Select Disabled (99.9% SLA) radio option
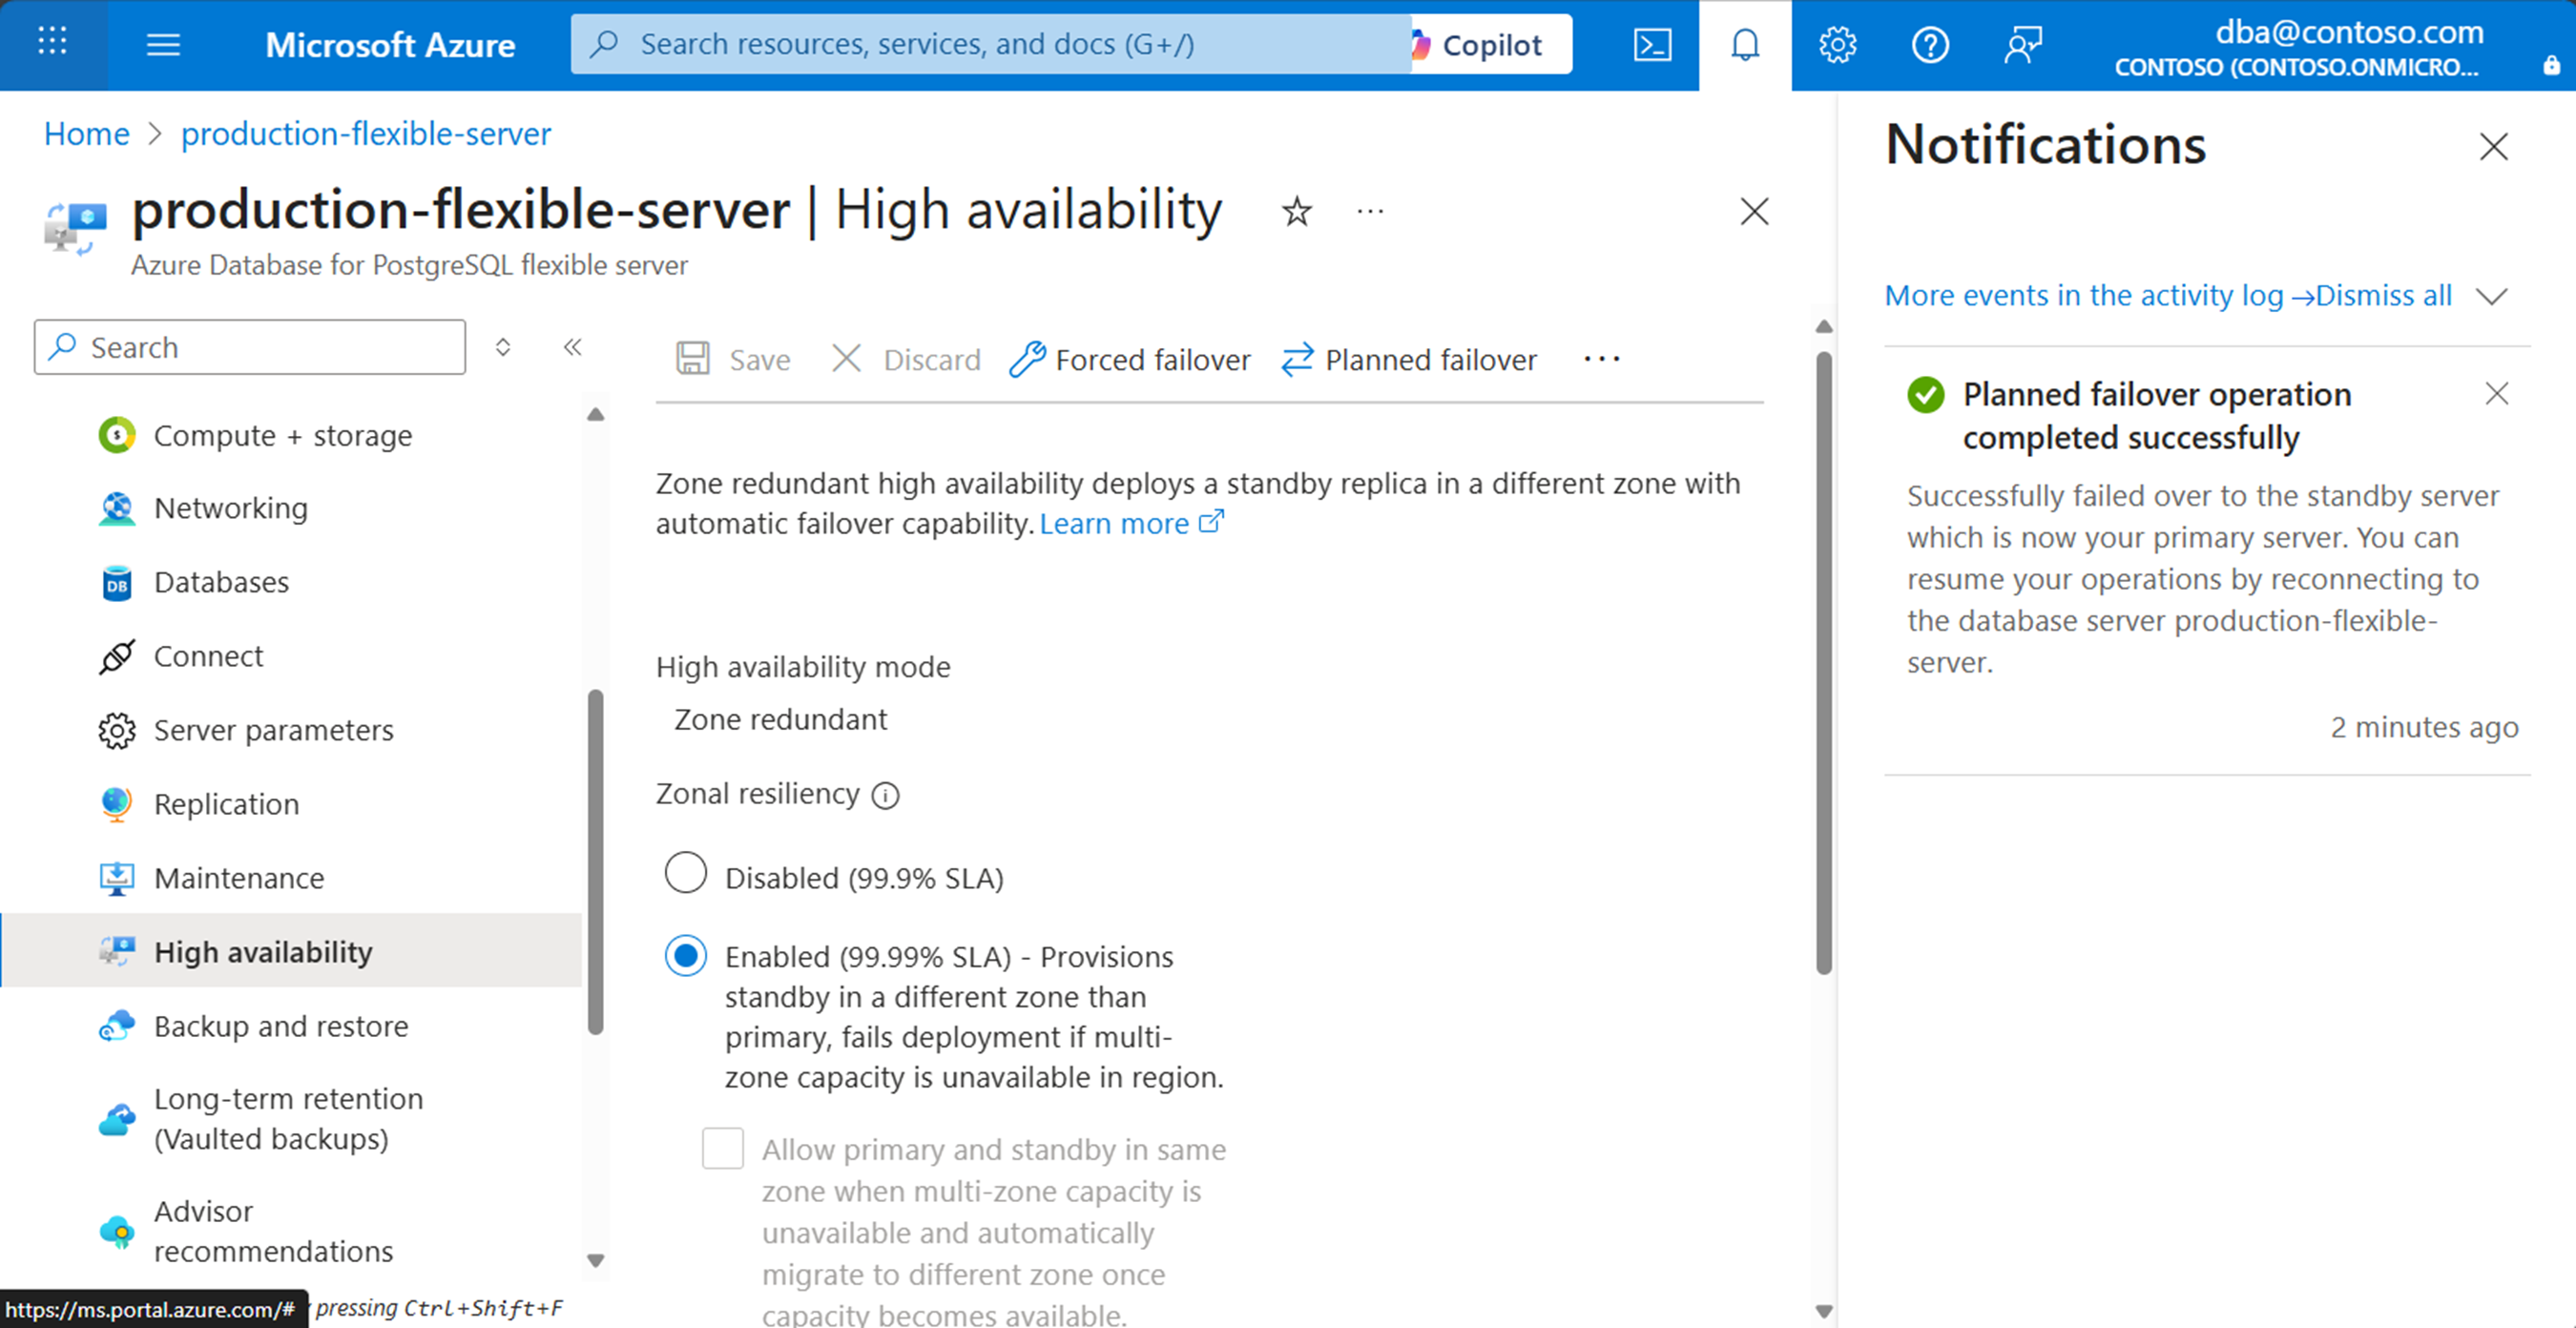 (686, 873)
